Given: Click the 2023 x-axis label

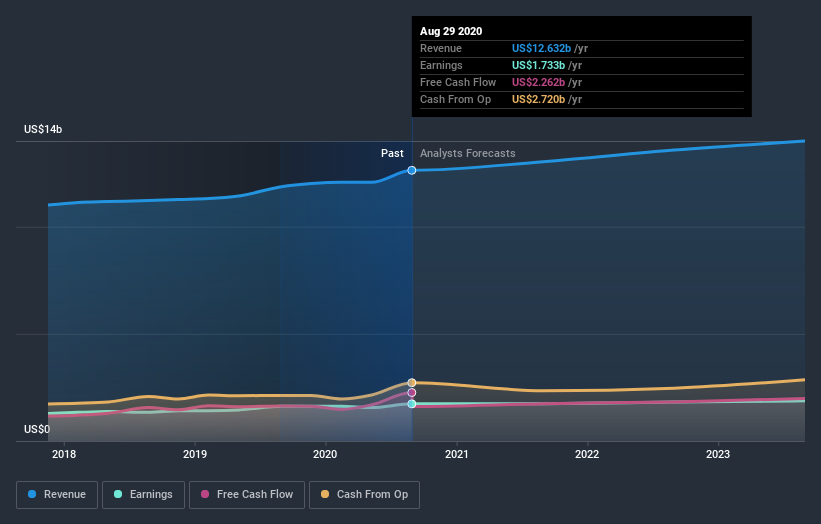Looking at the screenshot, I should 718,454.
